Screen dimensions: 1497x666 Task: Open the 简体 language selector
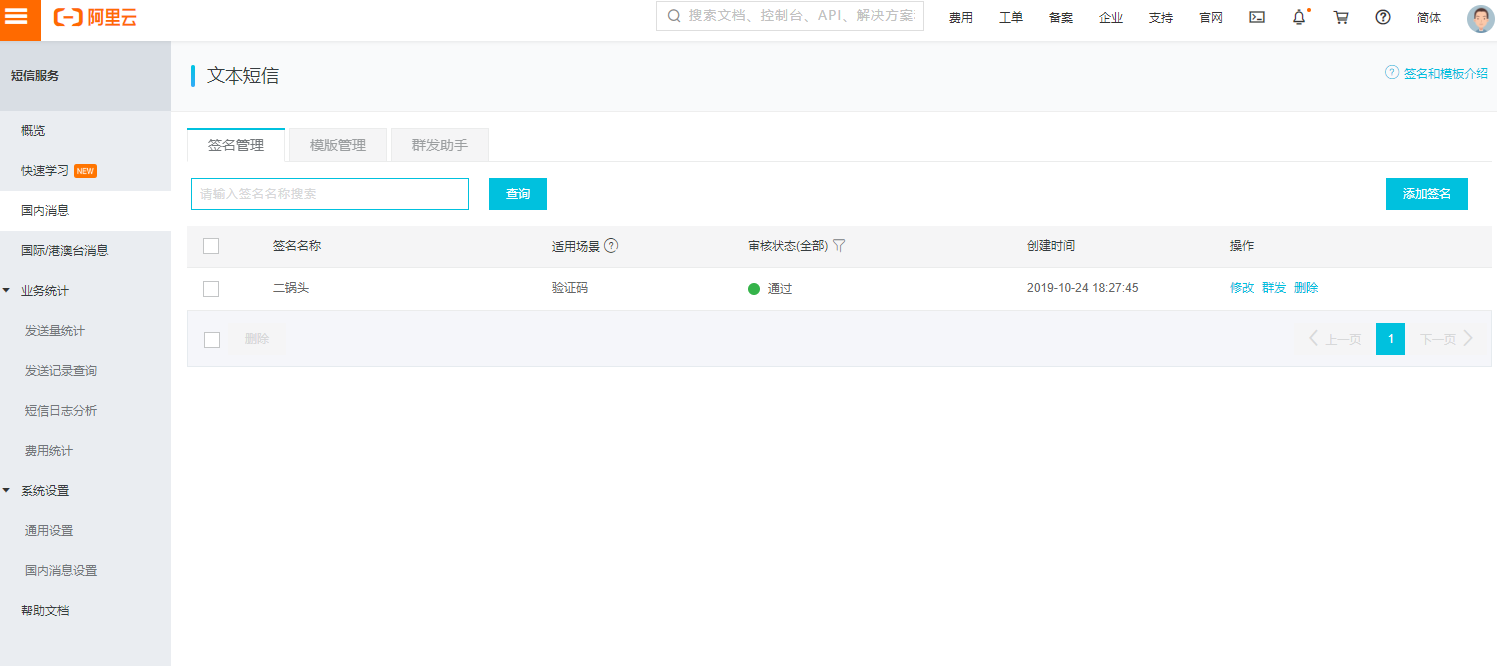click(x=1429, y=17)
